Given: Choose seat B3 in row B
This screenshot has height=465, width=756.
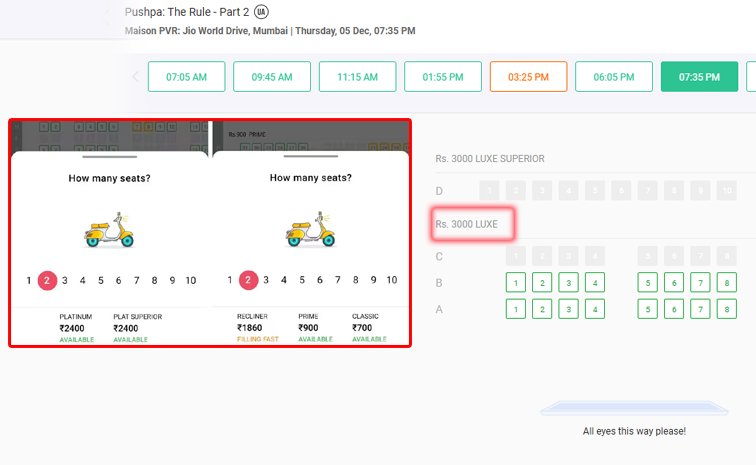Looking at the screenshot, I should pyautogui.click(x=568, y=283).
